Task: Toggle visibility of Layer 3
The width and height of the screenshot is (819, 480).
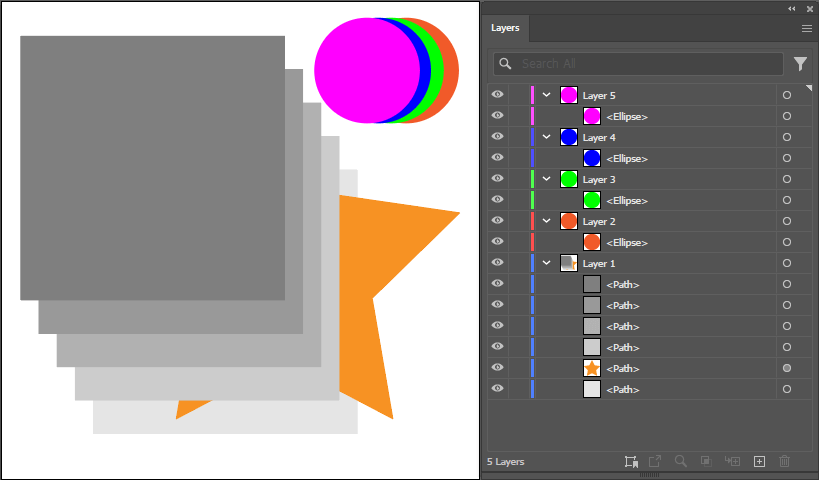Action: click(497, 179)
